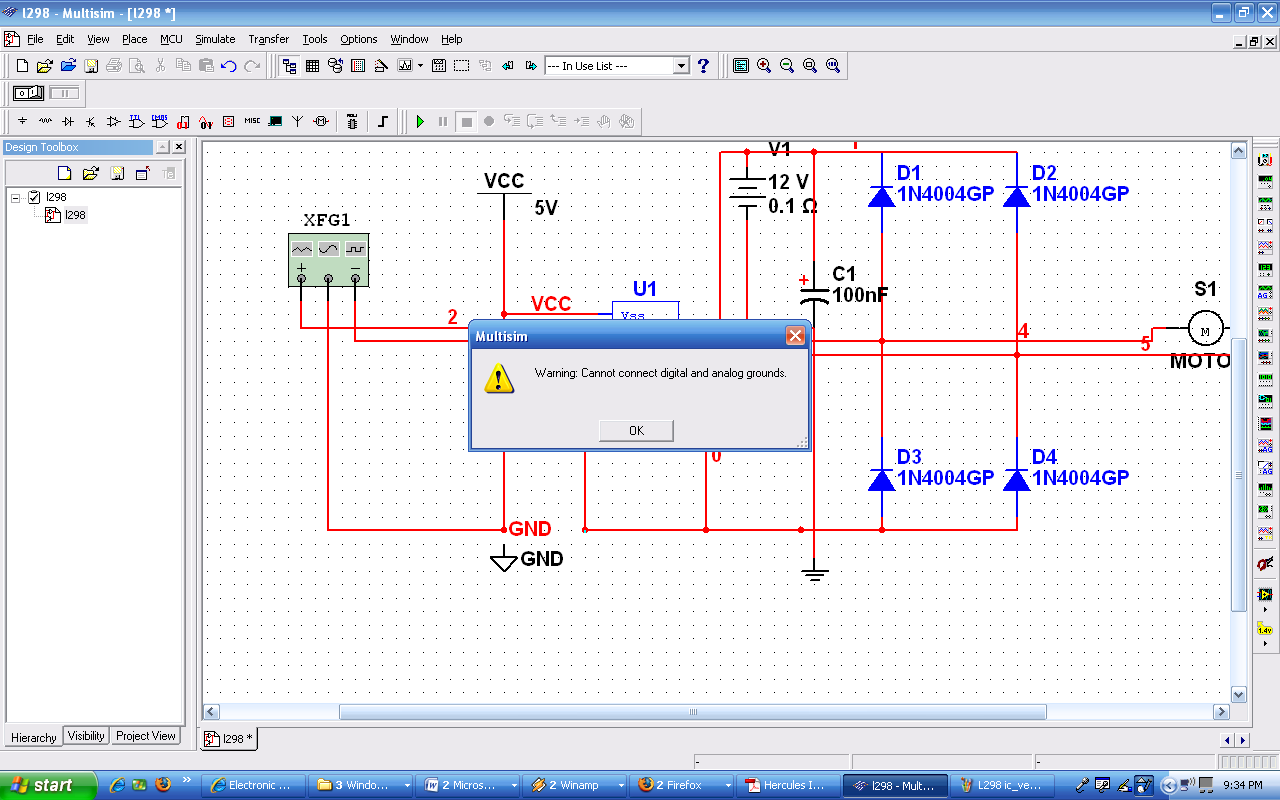The image size is (1280, 800).
Task: Place an RF antenna component icon
Action: pos(298,121)
